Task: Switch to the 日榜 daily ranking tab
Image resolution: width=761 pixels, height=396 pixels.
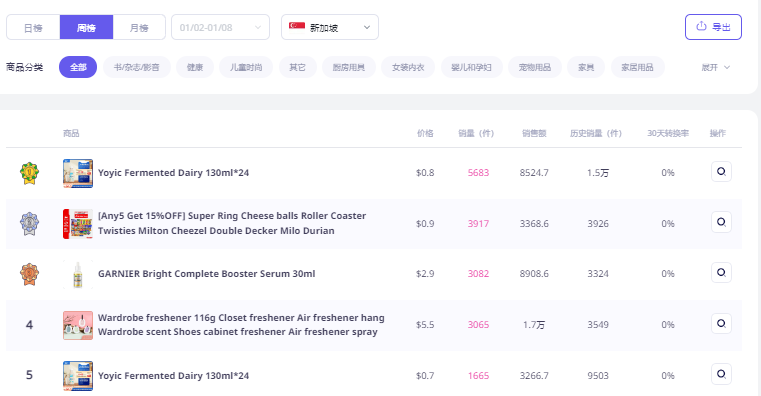Action: [x=33, y=27]
